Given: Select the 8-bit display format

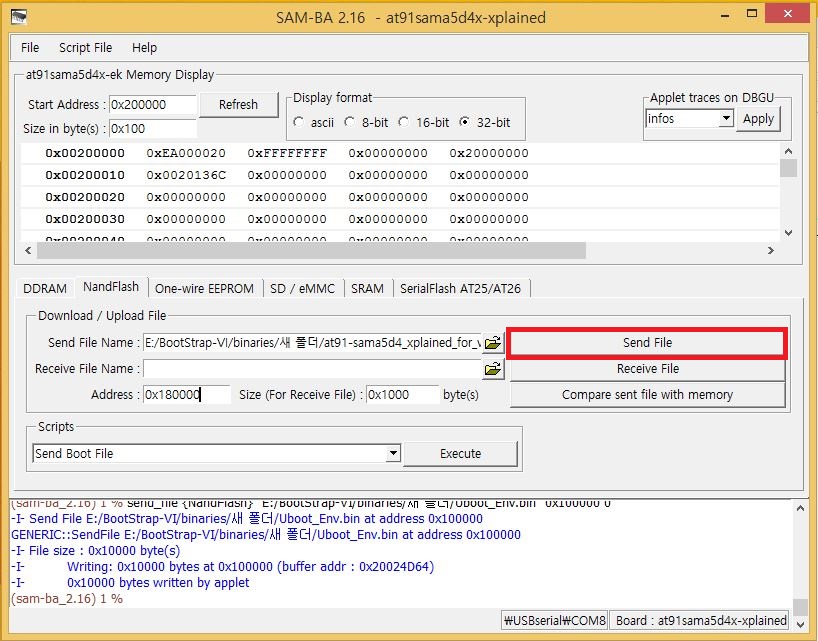Looking at the screenshot, I should pyautogui.click(x=349, y=122).
